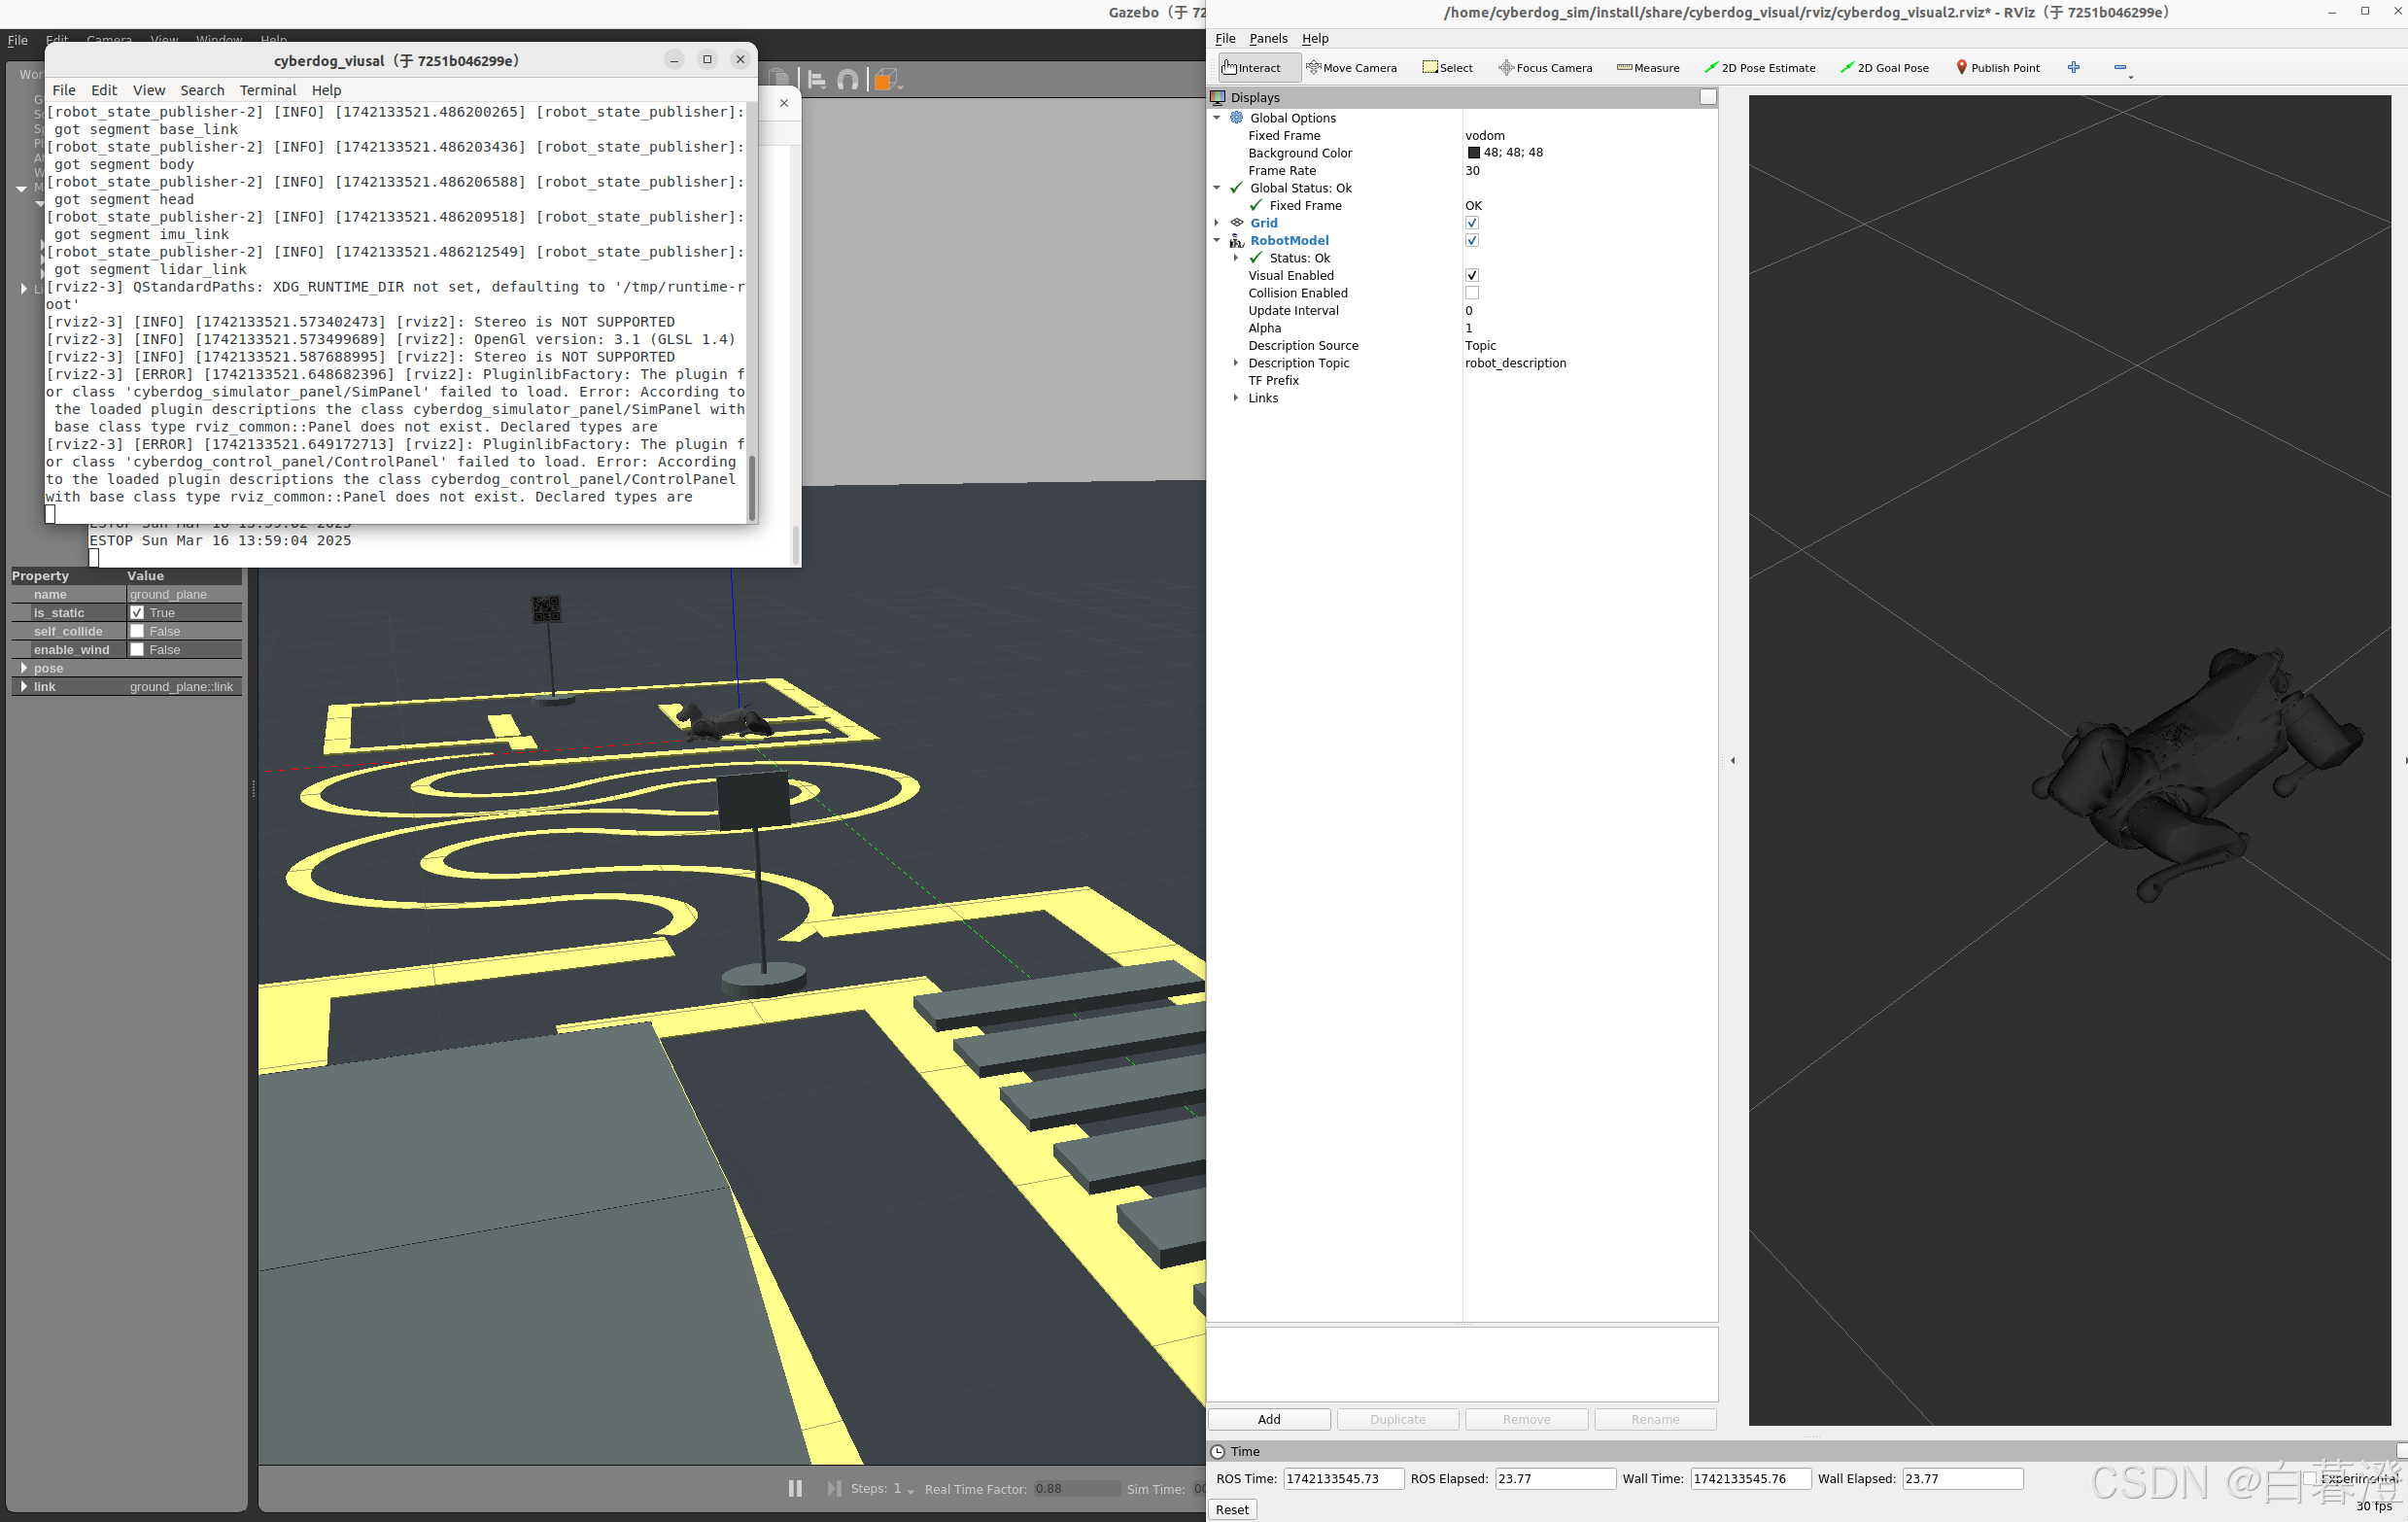Expand the Links tree item
This screenshot has height=1522, width=2408.
click(x=1236, y=398)
